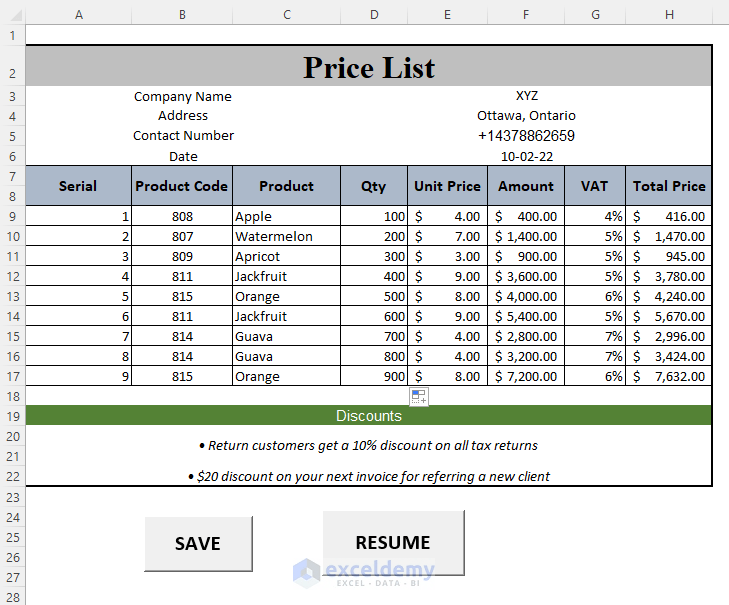Select Total Price cell 2,996.00
The width and height of the screenshot is (729, 605).
(x=669, y=336)
